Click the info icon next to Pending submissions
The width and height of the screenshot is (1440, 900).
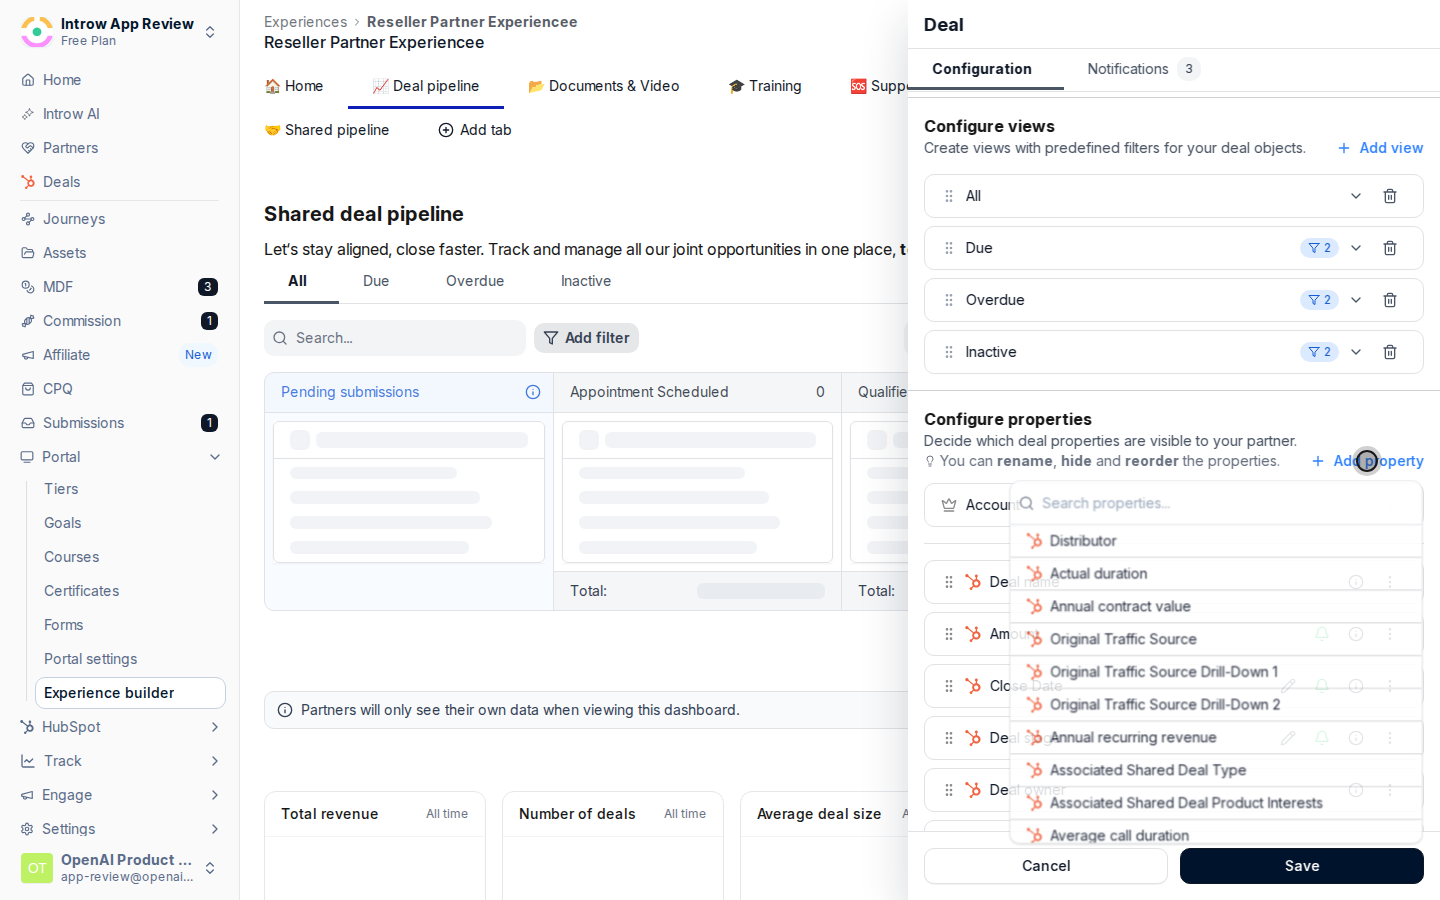coord(533,392)
